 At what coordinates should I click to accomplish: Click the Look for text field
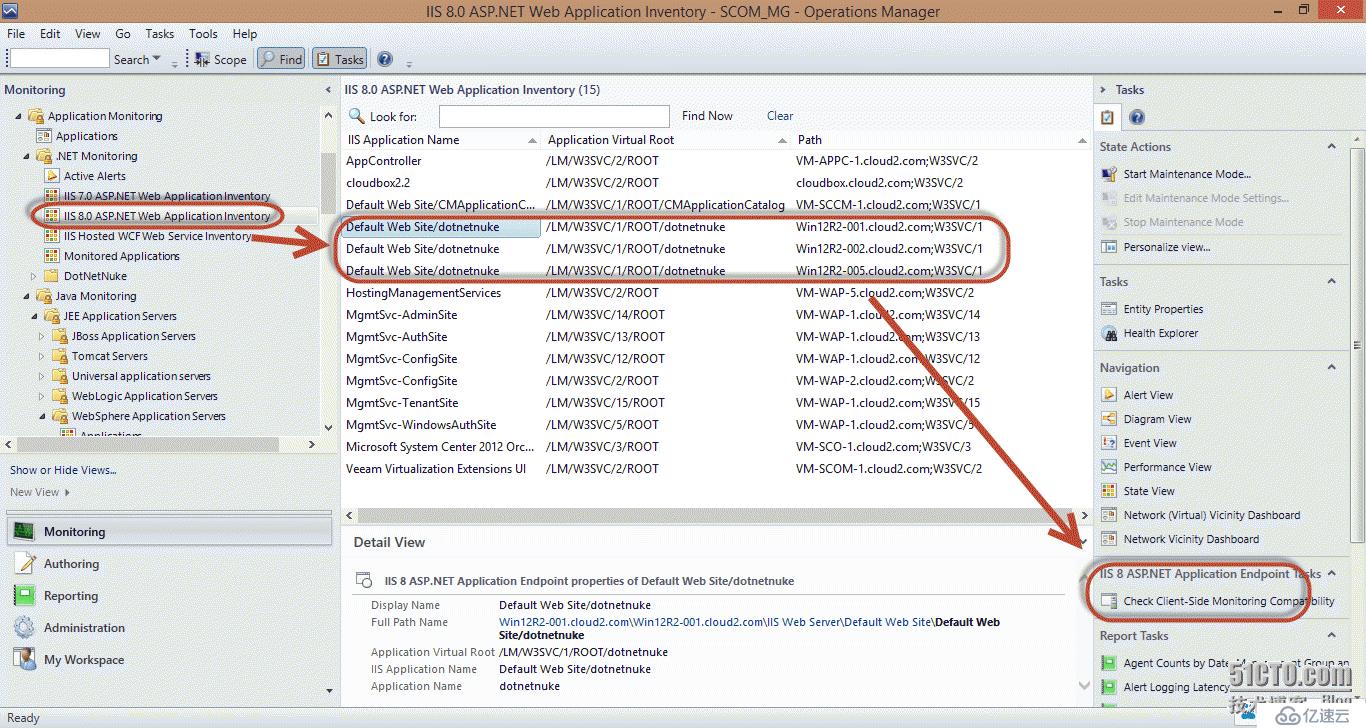pyautogui.click(x=554, y=116)
